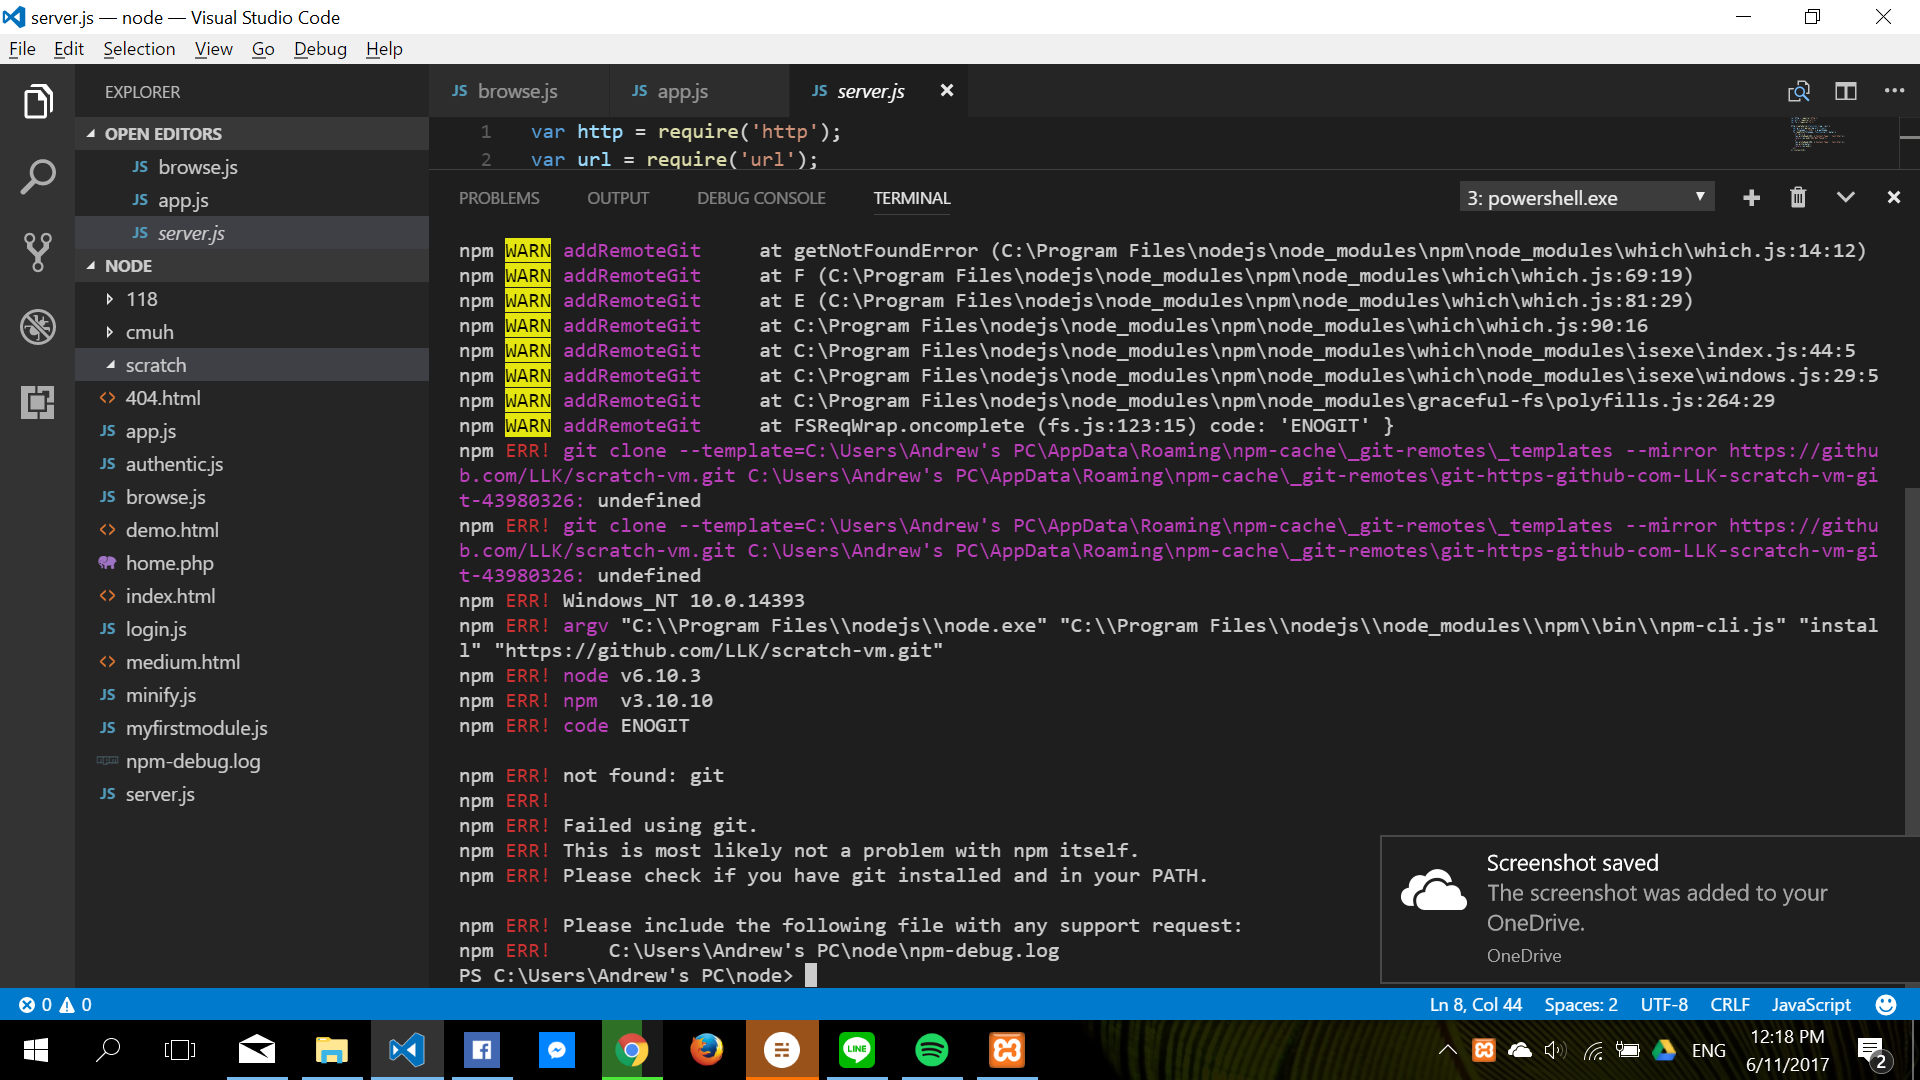This screenshot has height=1080, width=1920.
Task: Split the editor using the split icon
Action: [x=1845, y=91]
